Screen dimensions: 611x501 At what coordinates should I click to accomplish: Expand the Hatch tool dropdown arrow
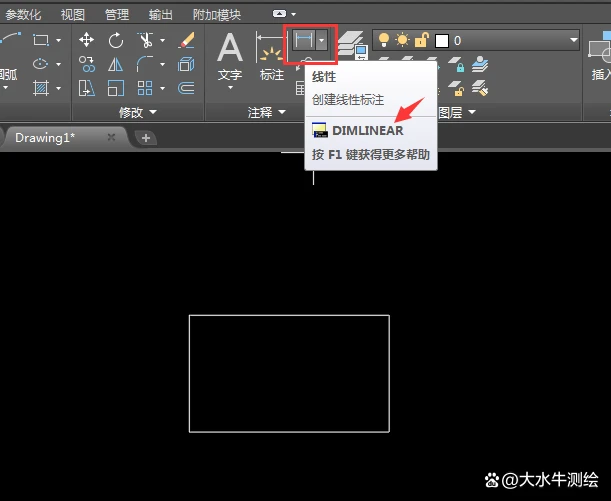tap(58, 88)
